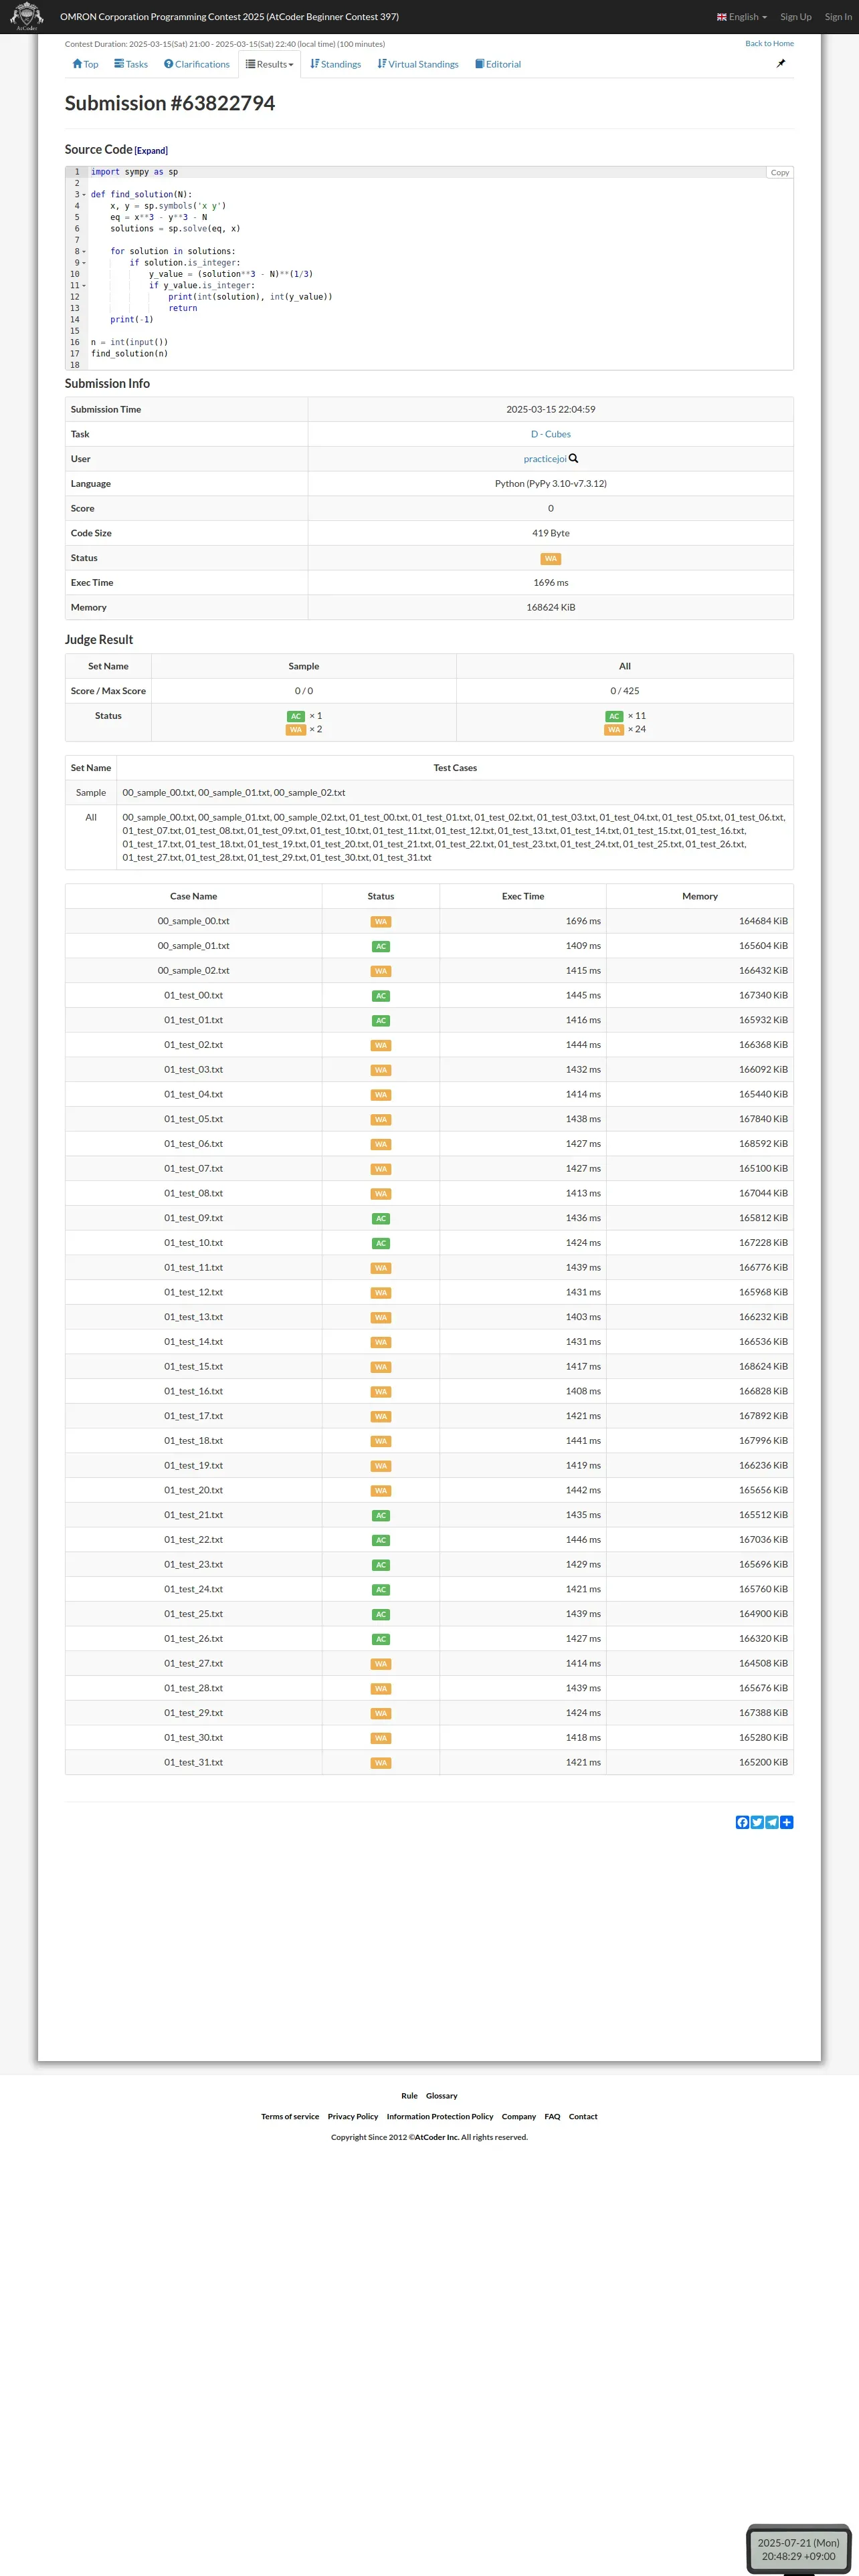Click the WA badge of 00_sample_00.txt
This screenshot has height=2576, width=859.
tap(381, 922)
